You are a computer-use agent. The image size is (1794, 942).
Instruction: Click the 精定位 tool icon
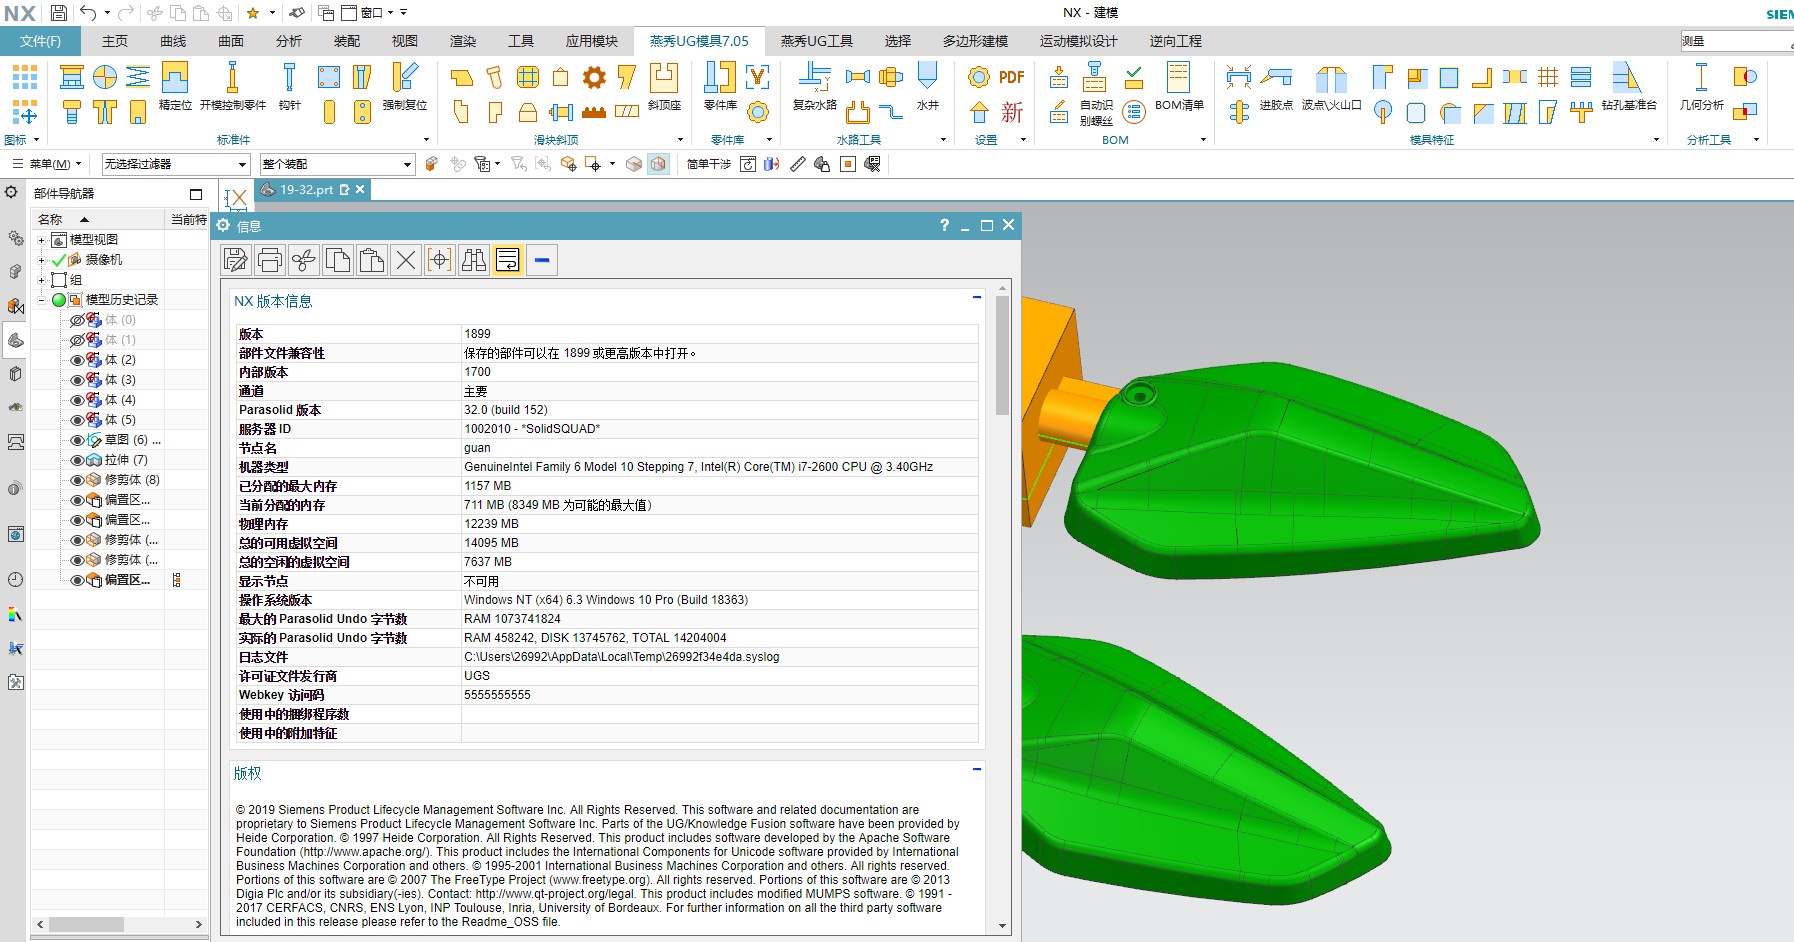pos(175,78)
